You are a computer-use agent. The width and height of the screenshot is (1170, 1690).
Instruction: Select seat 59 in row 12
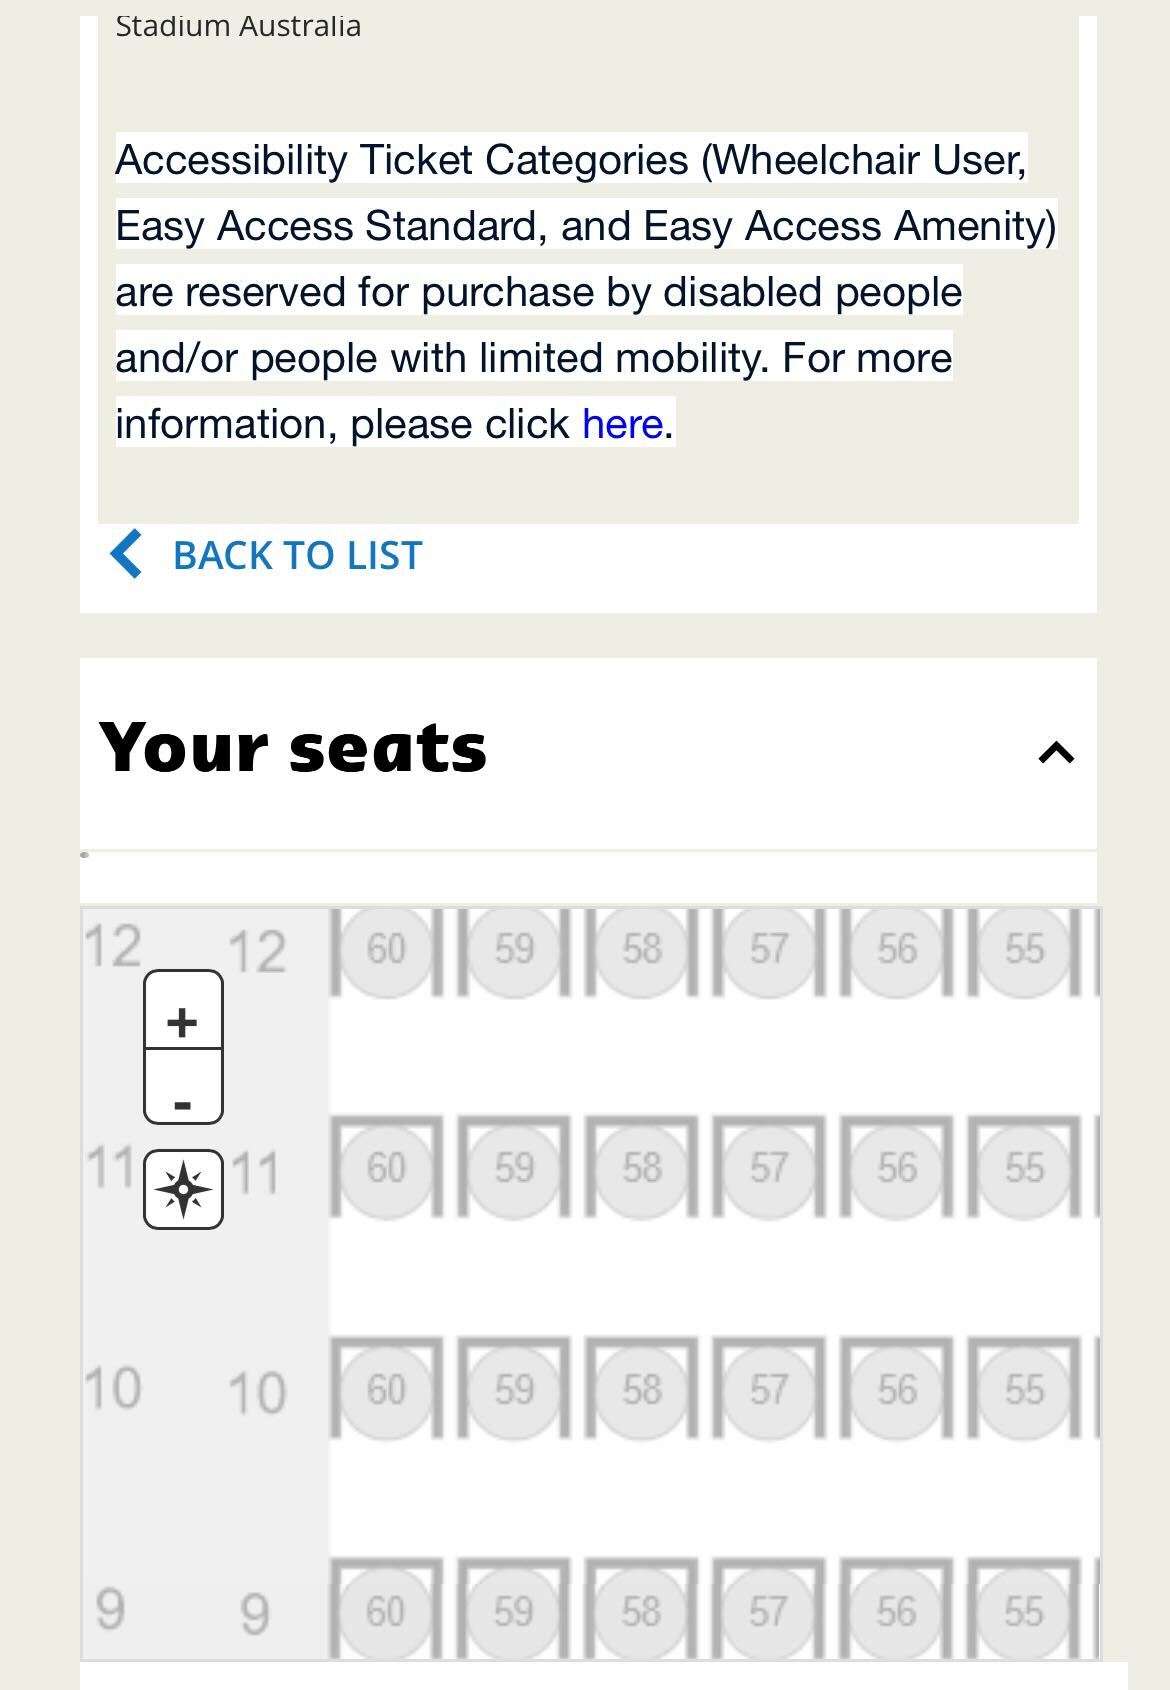(514, 949)
